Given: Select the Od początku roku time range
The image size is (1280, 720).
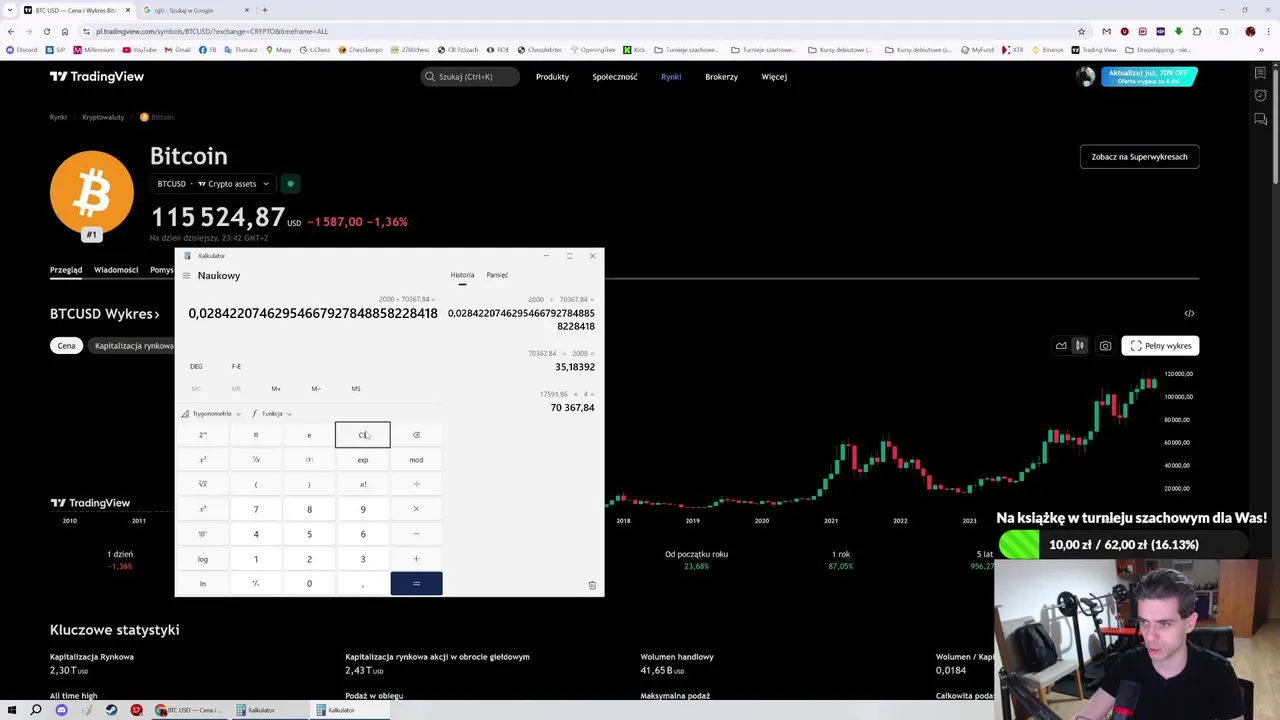Looking at the screenshot, I should pyautogui.click(x=696, y=560).
